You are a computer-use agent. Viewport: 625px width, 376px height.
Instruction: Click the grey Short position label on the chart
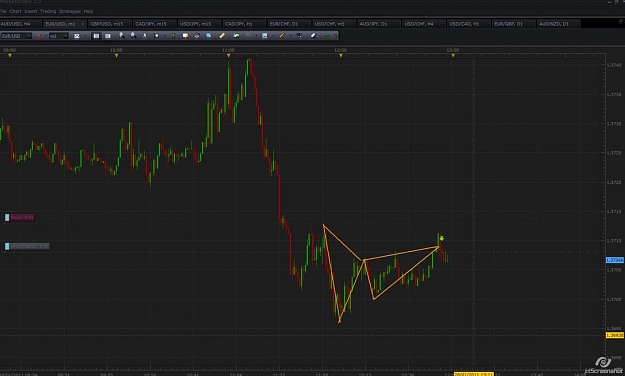(27, 246)
